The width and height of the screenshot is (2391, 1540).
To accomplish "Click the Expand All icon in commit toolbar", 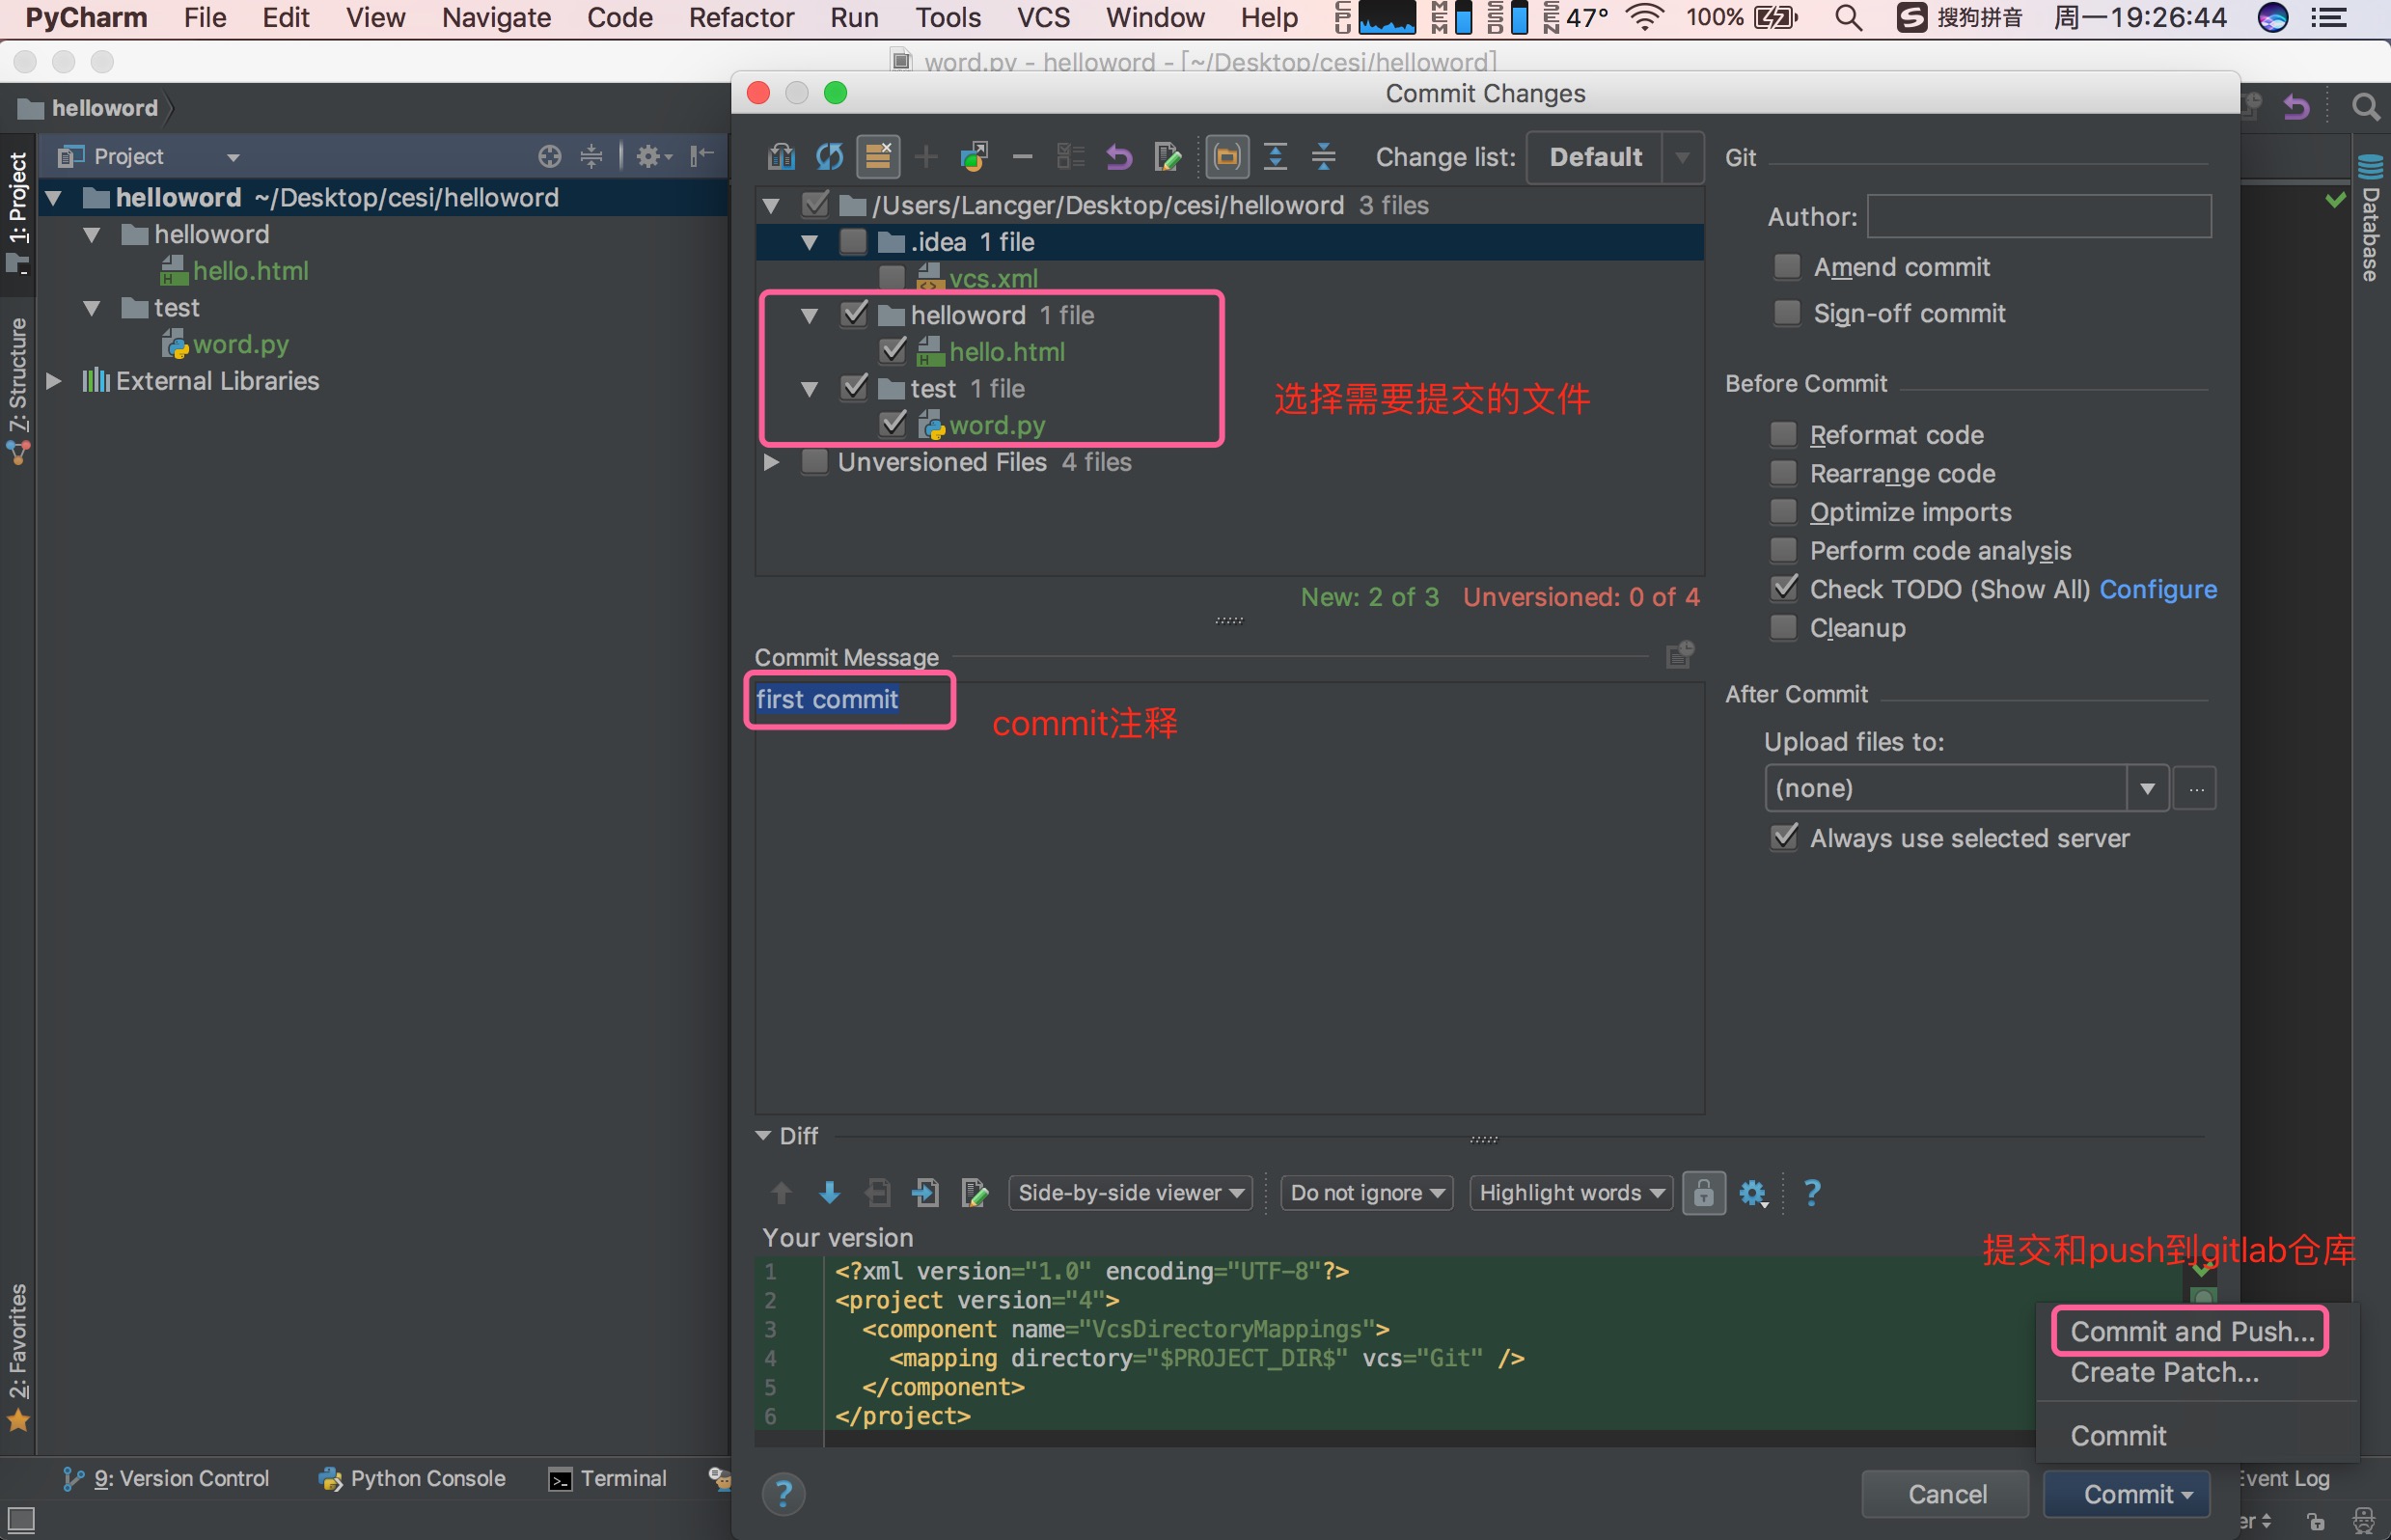I will pyautogui.click(x=1275, y=157).
